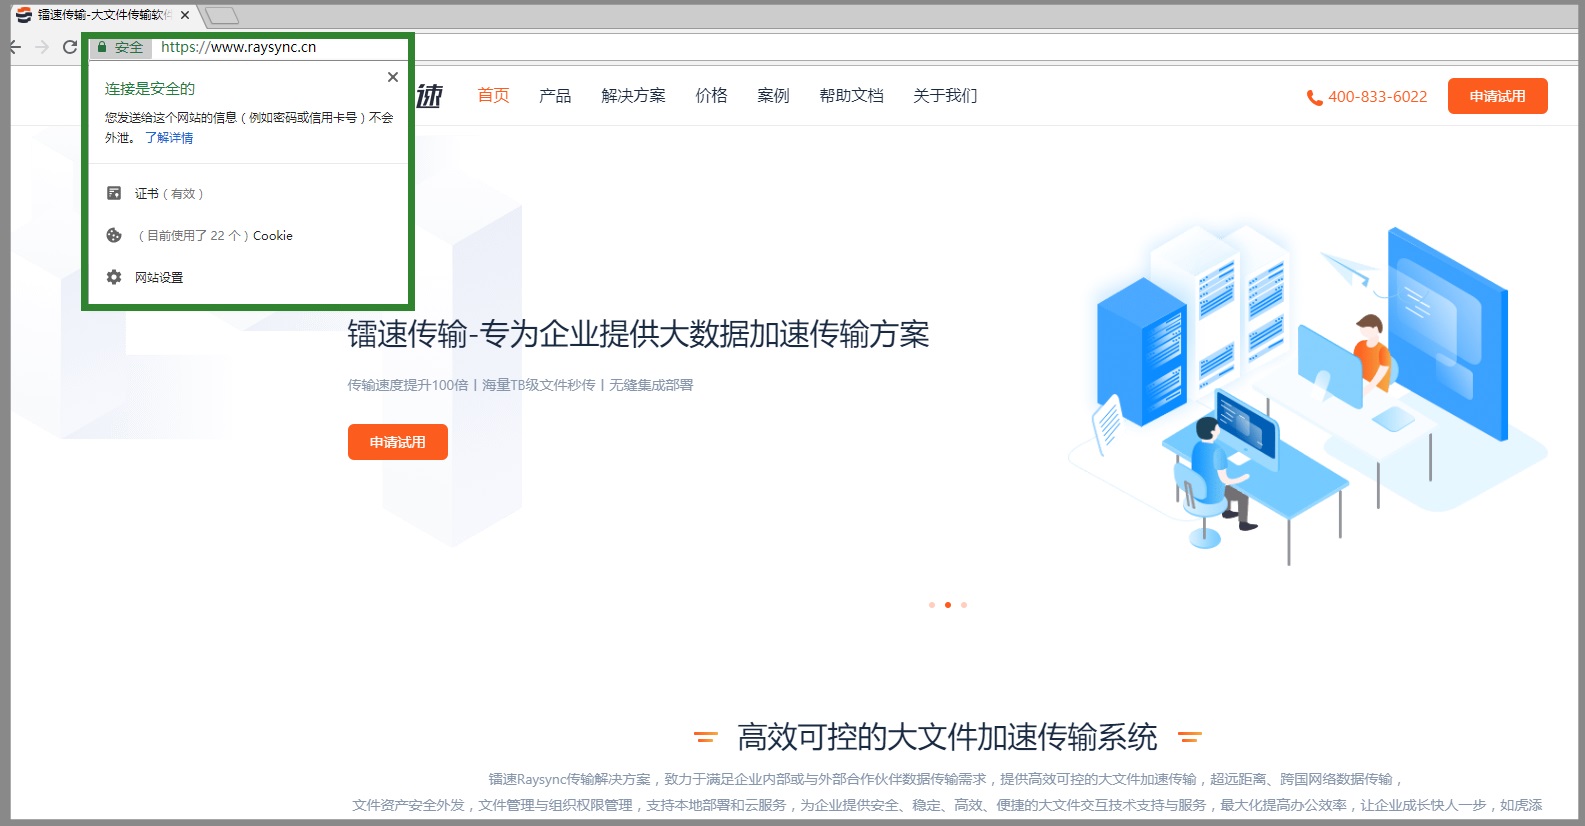Viewport: 1585px width, 826px height.
Task: Open 解决方案 navigation item
Action: click(x=633, y=95)
